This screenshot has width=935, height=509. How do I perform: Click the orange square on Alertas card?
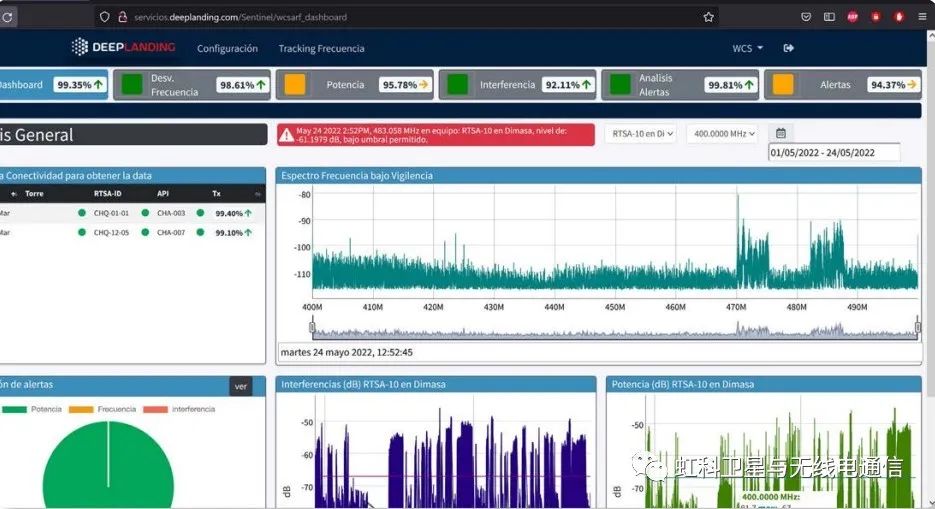pos(783,85)
